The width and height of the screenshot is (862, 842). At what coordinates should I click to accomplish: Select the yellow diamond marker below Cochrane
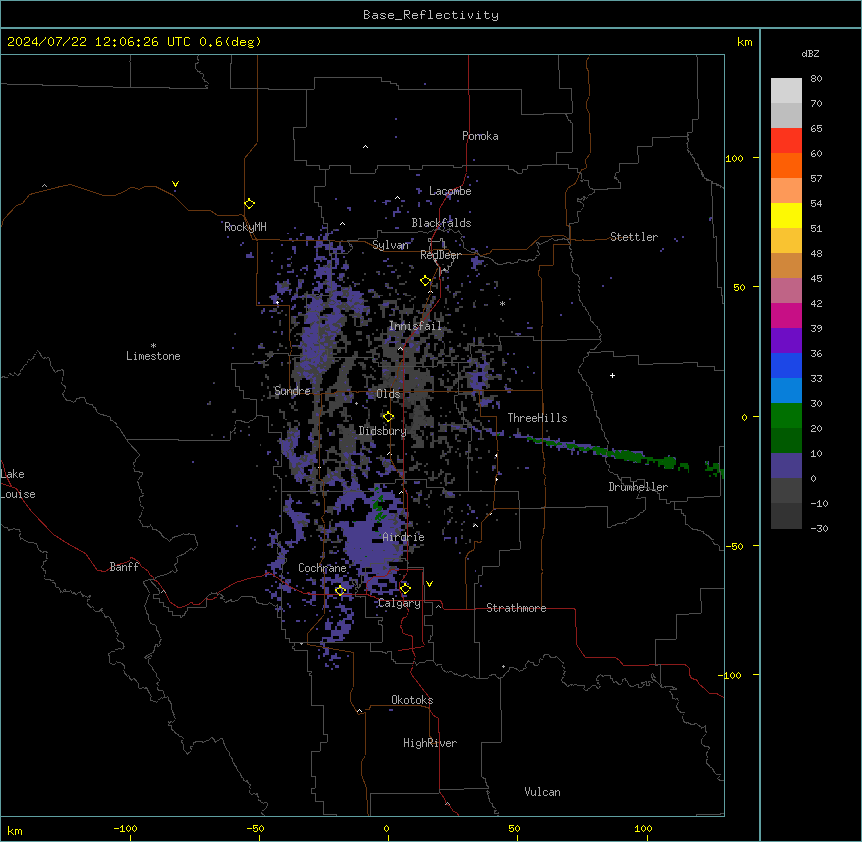coord(340,591)
